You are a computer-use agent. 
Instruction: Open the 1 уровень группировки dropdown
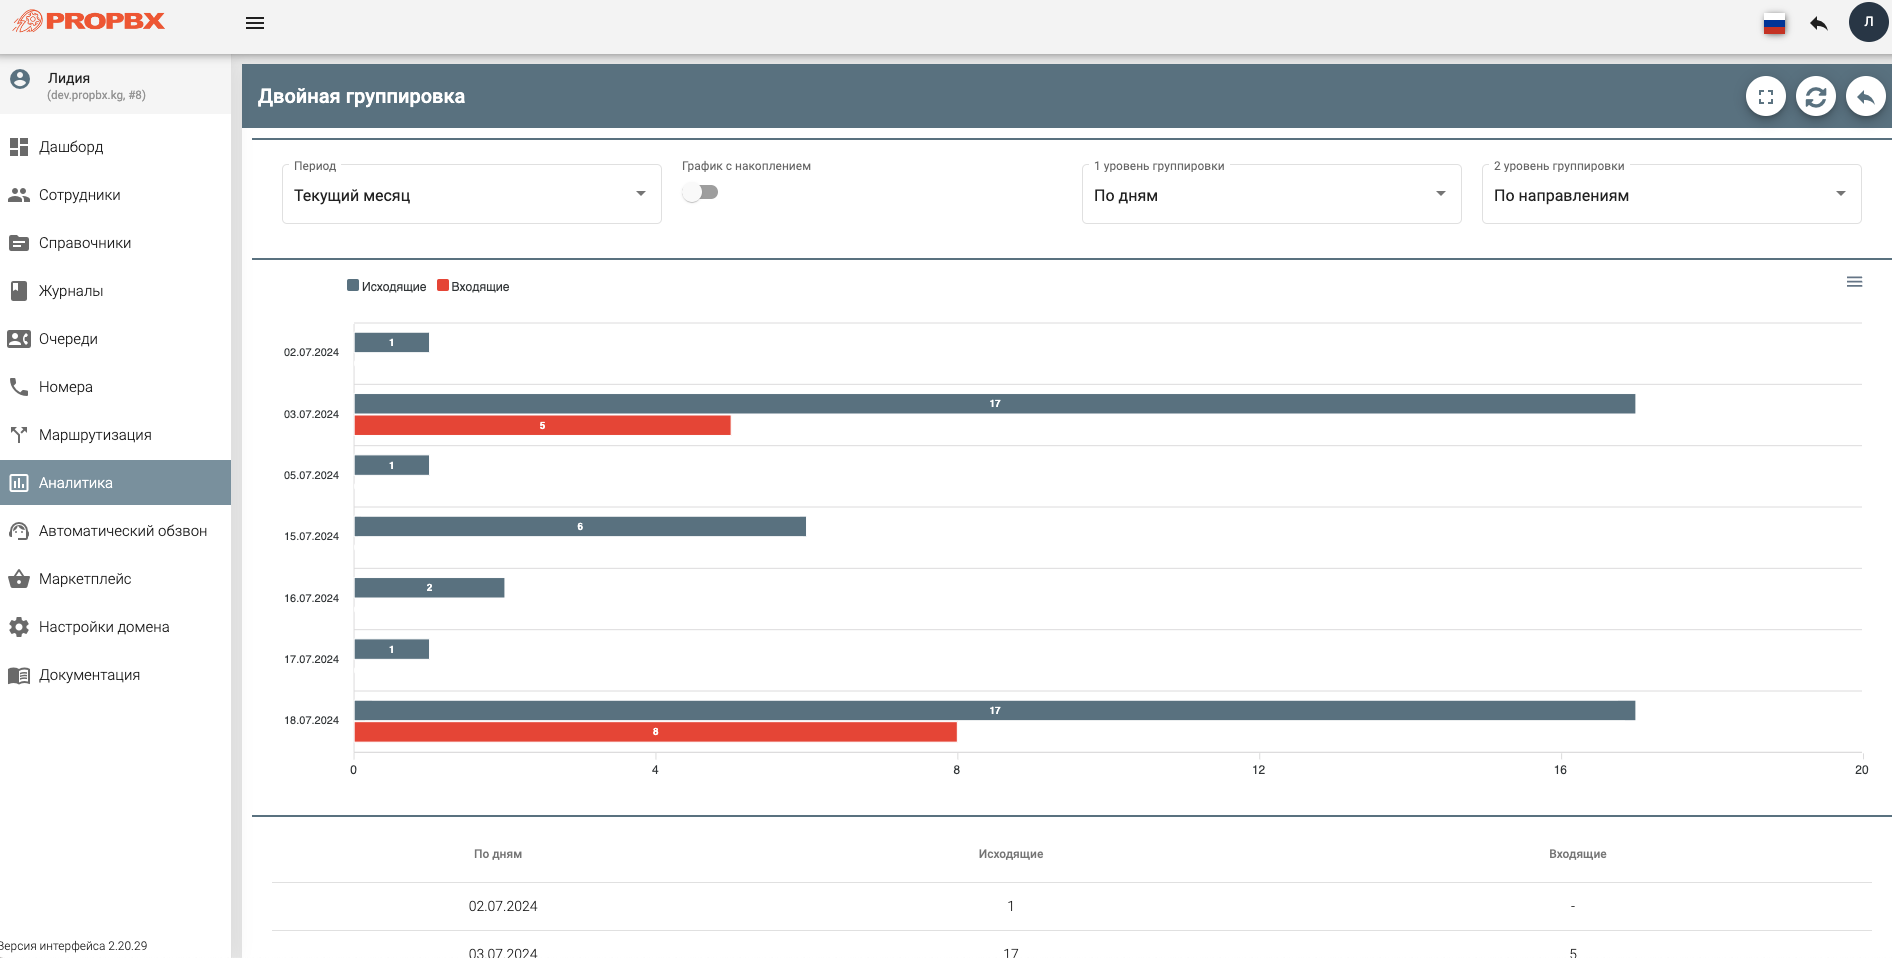click(x=1271, y=194)
